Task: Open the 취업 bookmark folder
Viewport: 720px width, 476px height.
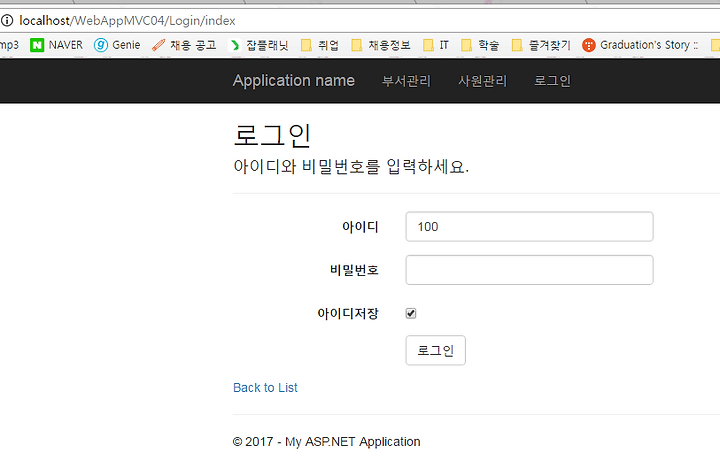Action: point(320,45)
